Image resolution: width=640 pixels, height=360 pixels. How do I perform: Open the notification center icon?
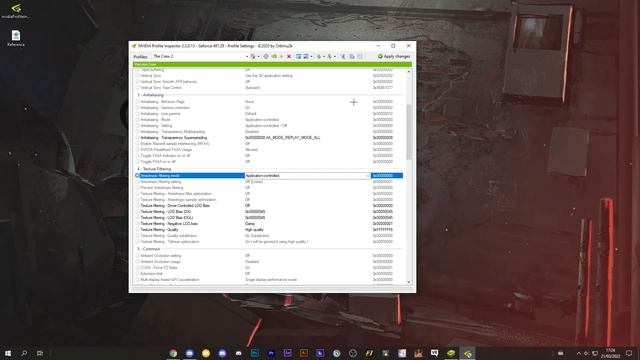[x=629, y=353]
